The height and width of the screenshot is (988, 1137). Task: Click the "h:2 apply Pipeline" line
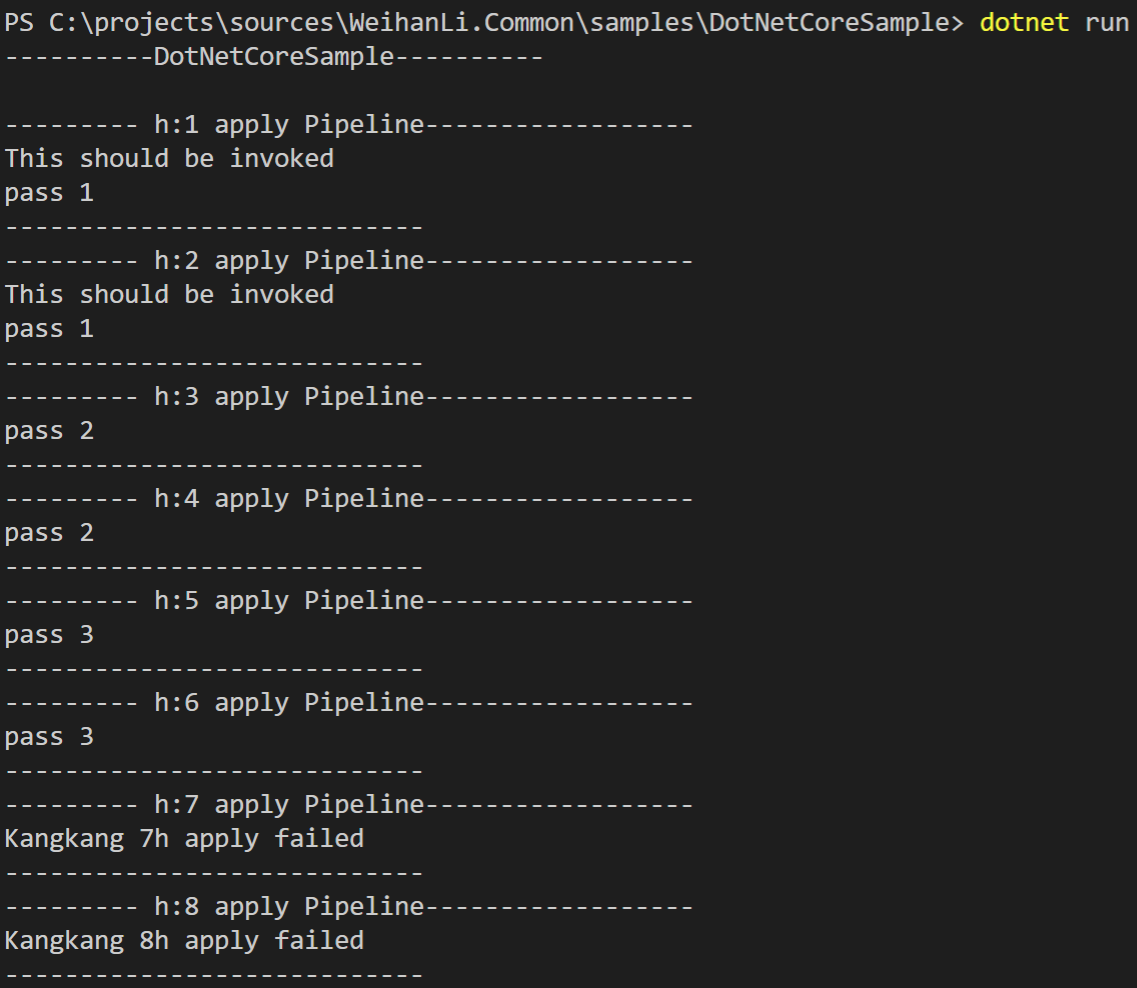(x=289, y=261)
